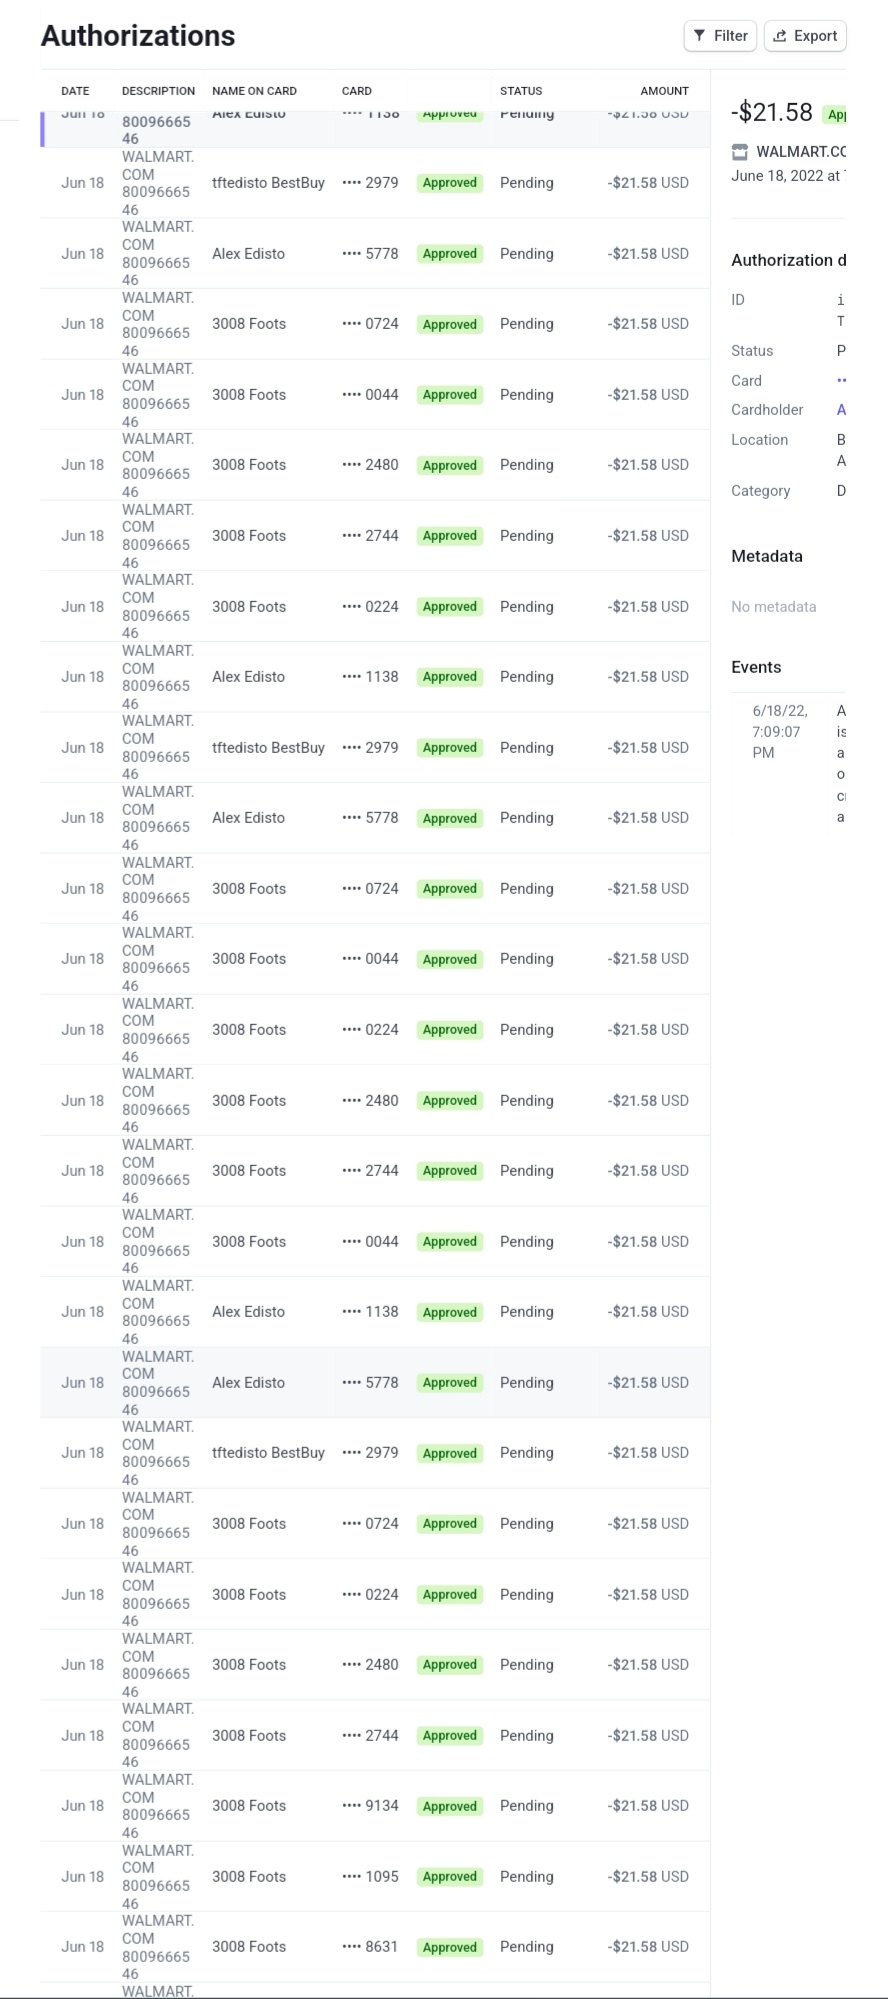Open the authorization row for card 8631

point(375,1947)
